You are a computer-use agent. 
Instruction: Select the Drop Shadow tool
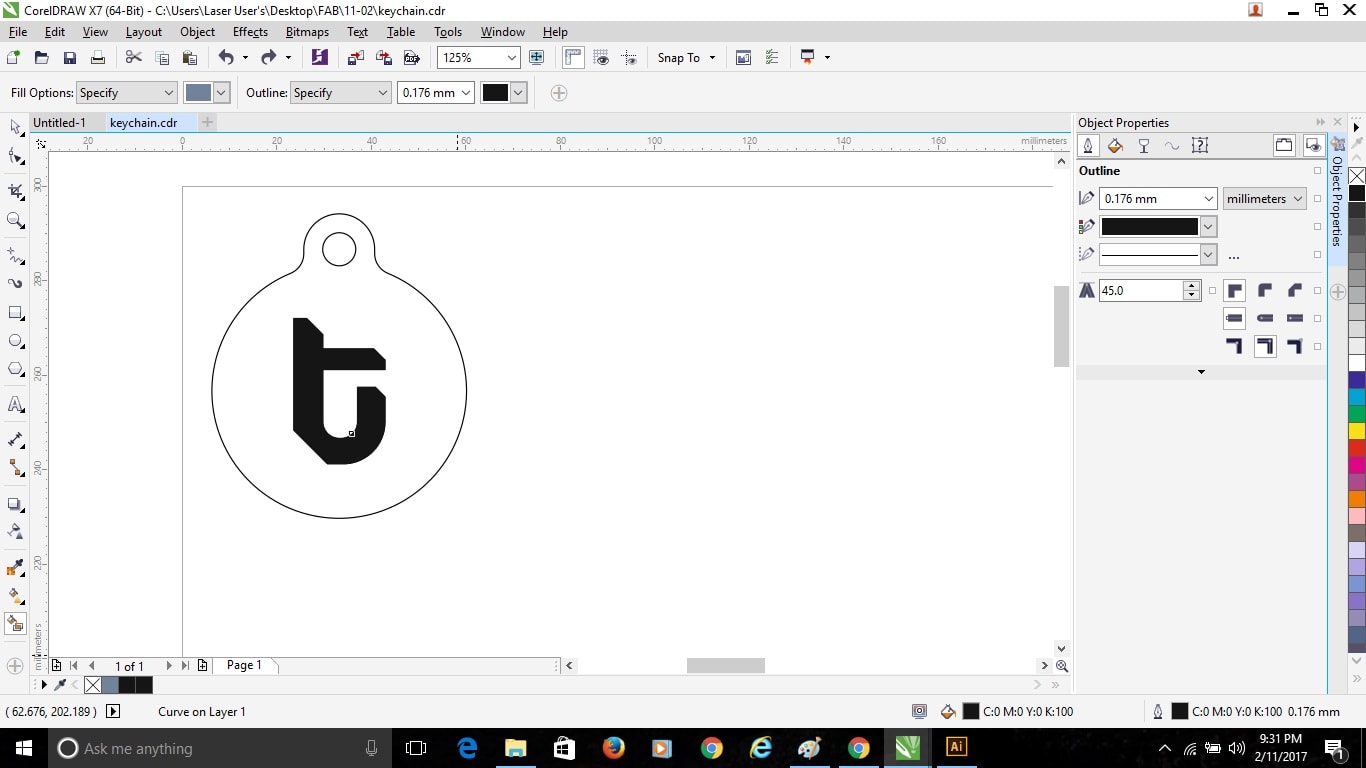pyautogui.click(x=15, y=504)
